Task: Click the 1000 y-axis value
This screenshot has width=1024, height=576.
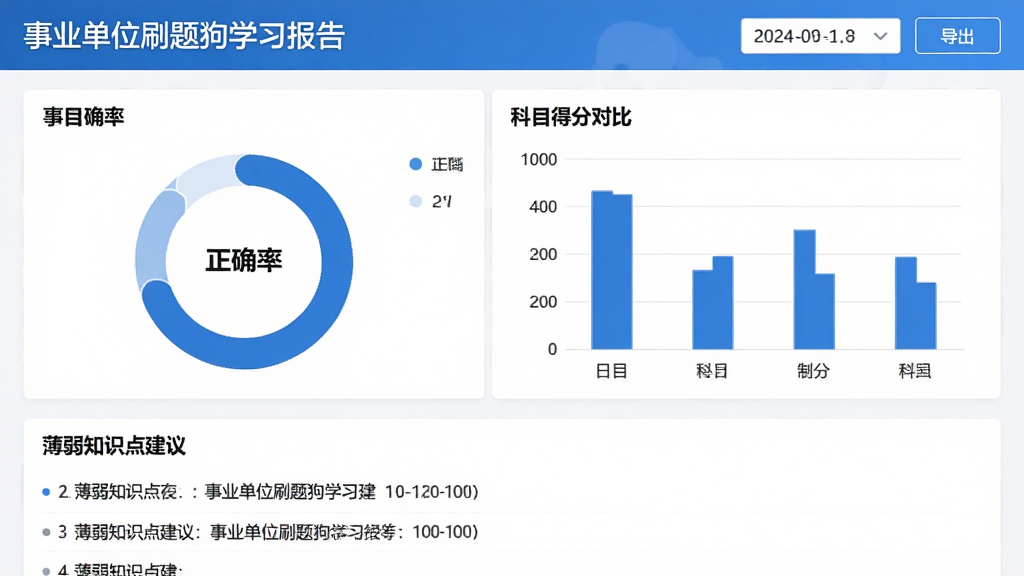Action: 539,159
